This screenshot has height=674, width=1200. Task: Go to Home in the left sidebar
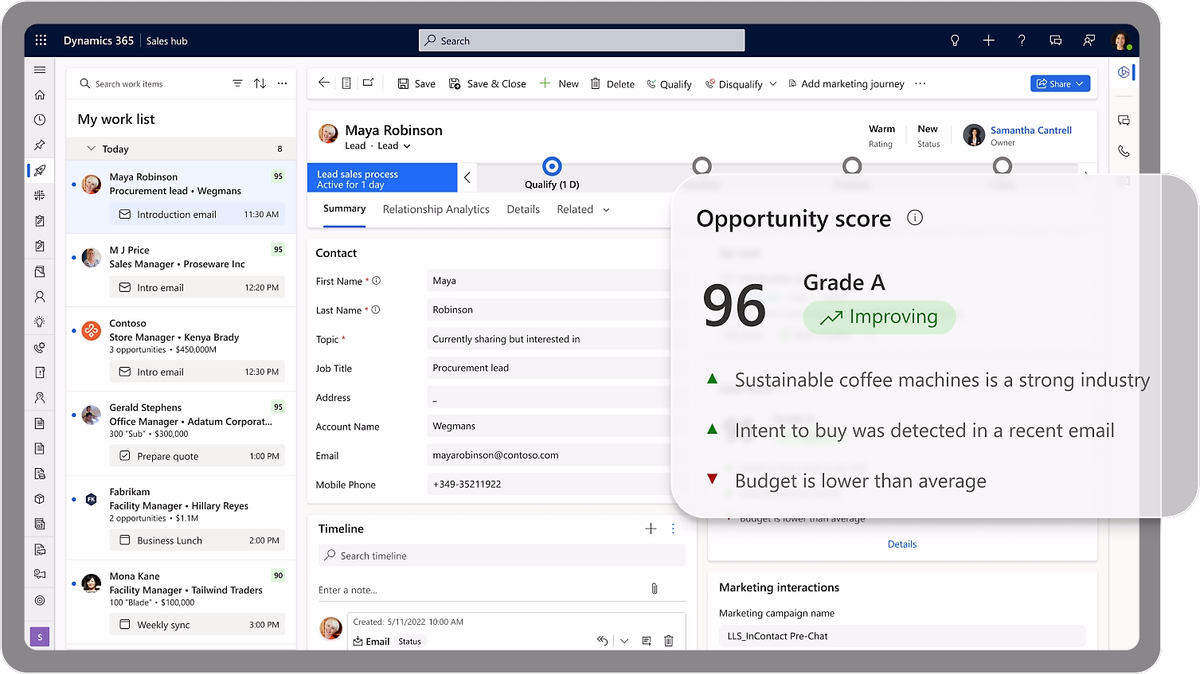coord(40,95)
